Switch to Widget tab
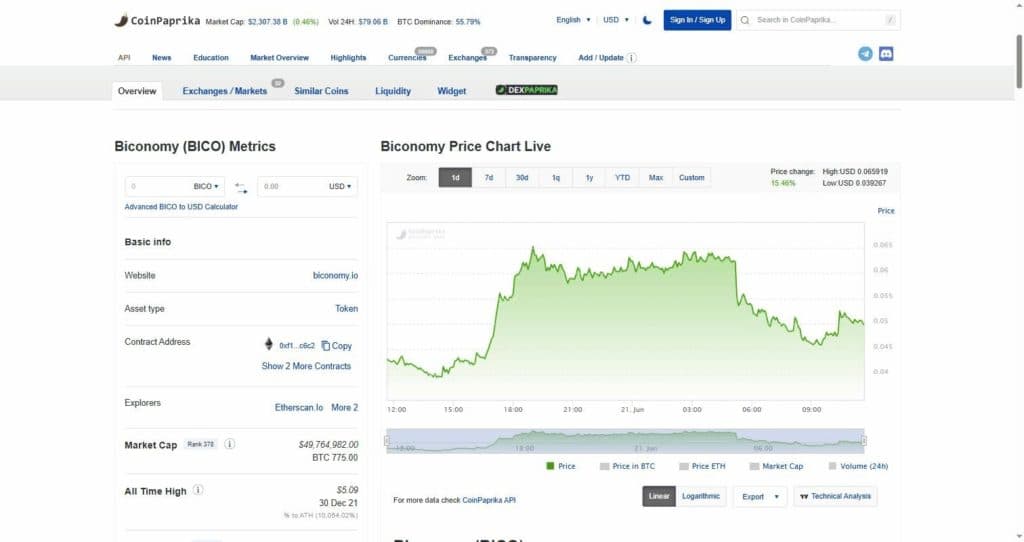Image resolution: width=1024 pixels, height=542 pixels. (452, 91)
